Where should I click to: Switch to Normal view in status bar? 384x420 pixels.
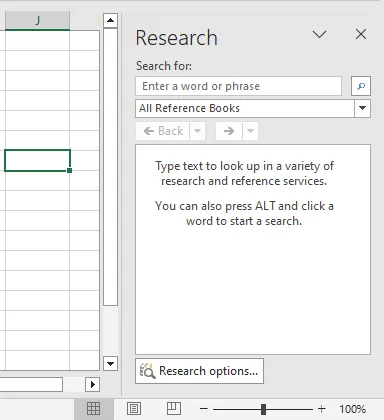click(93, 409)
